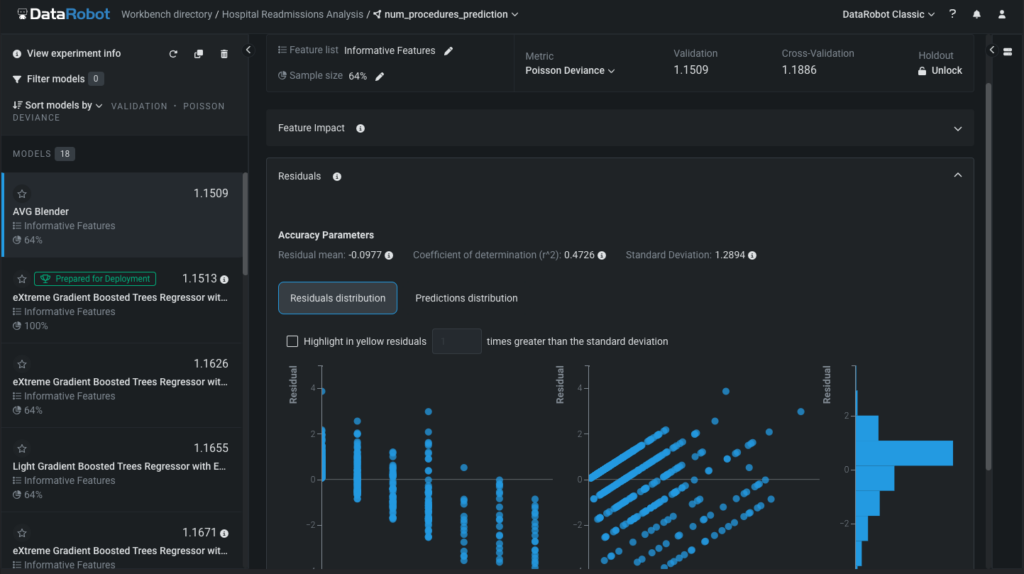Open the right side panel menu icon
Screen dimensions: 1024x574
click(1008, 51)
